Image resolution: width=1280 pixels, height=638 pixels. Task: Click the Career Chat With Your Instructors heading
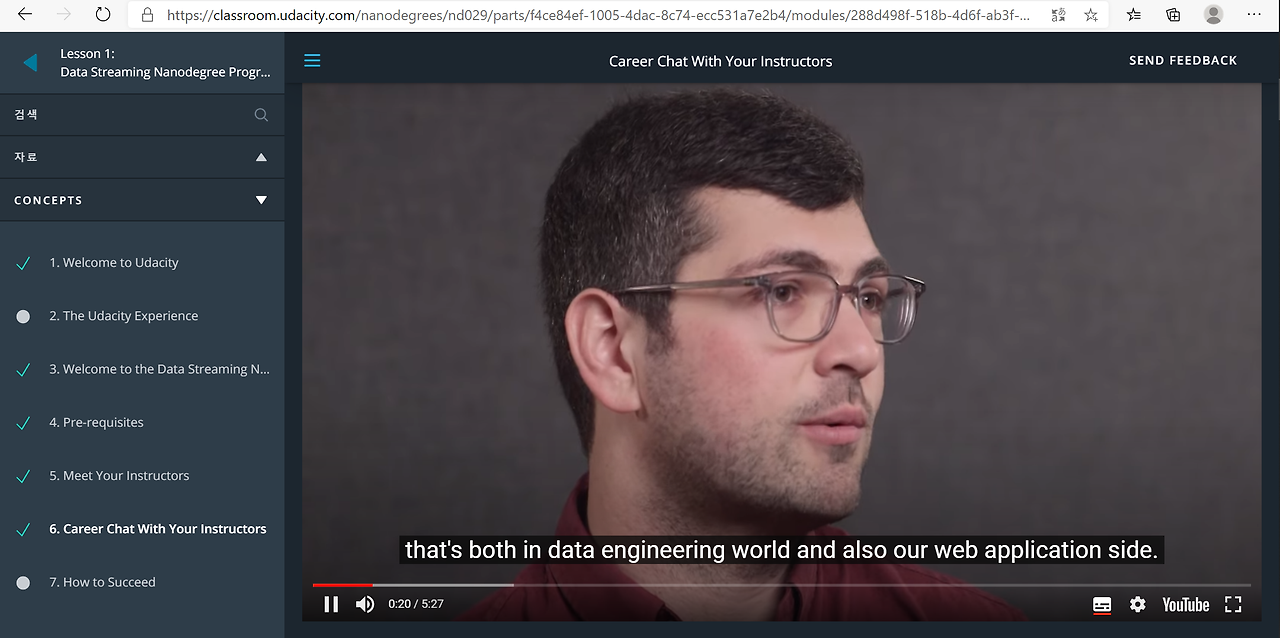click(720, 61)
